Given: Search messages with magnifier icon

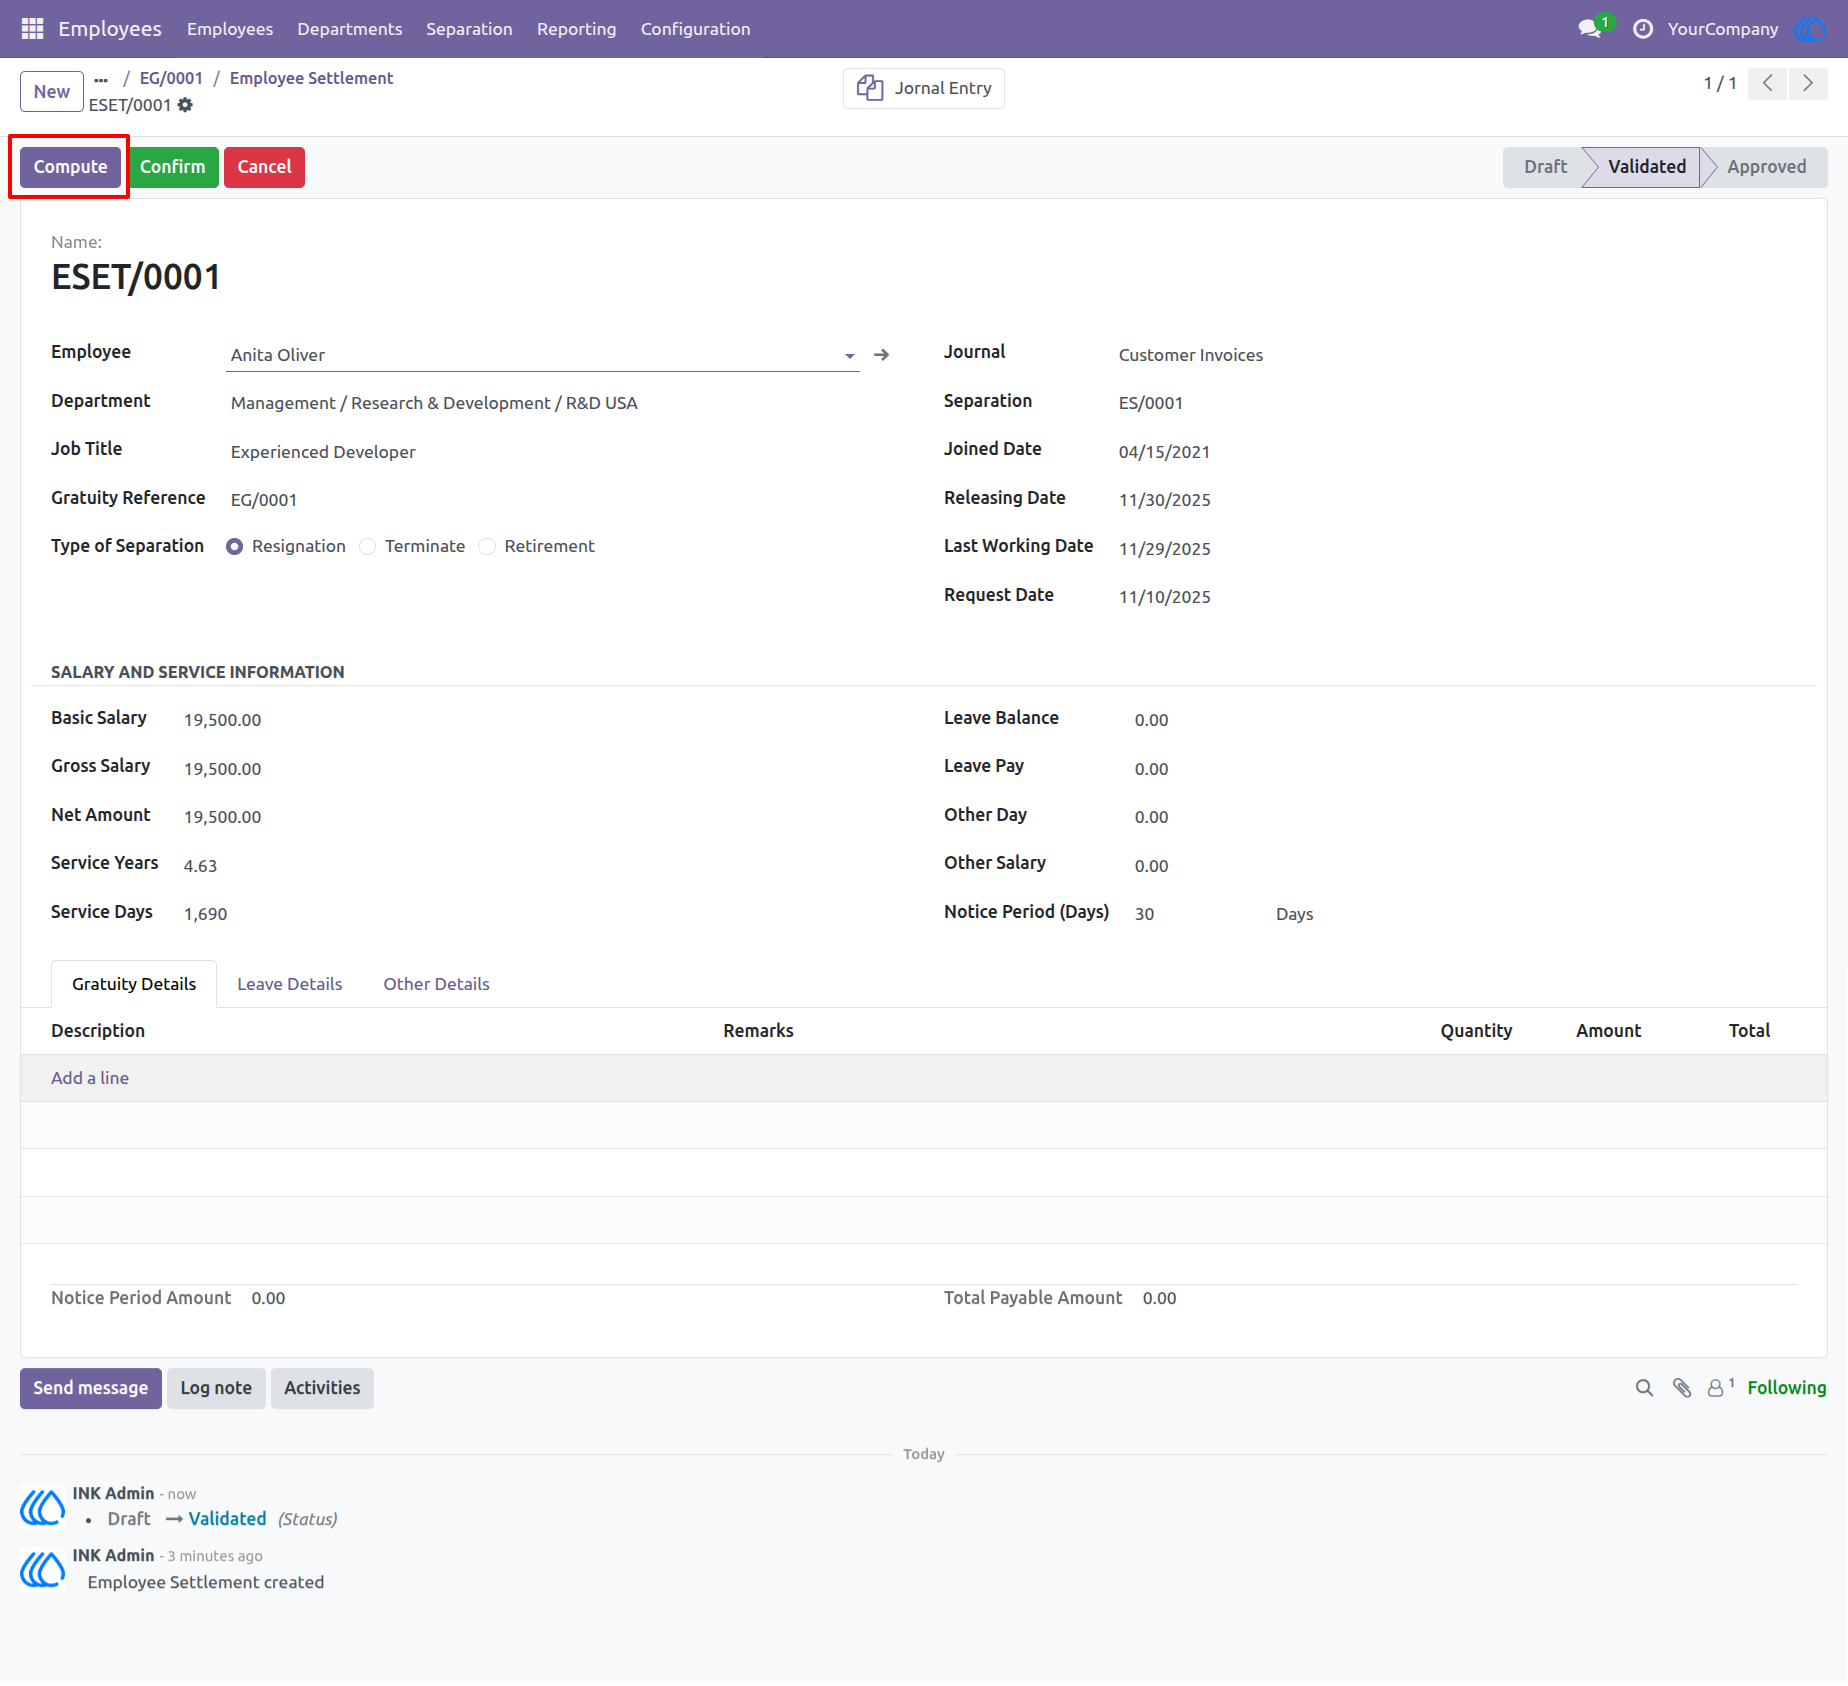Looking at the screenshot, I should tap(1644, 1389).
